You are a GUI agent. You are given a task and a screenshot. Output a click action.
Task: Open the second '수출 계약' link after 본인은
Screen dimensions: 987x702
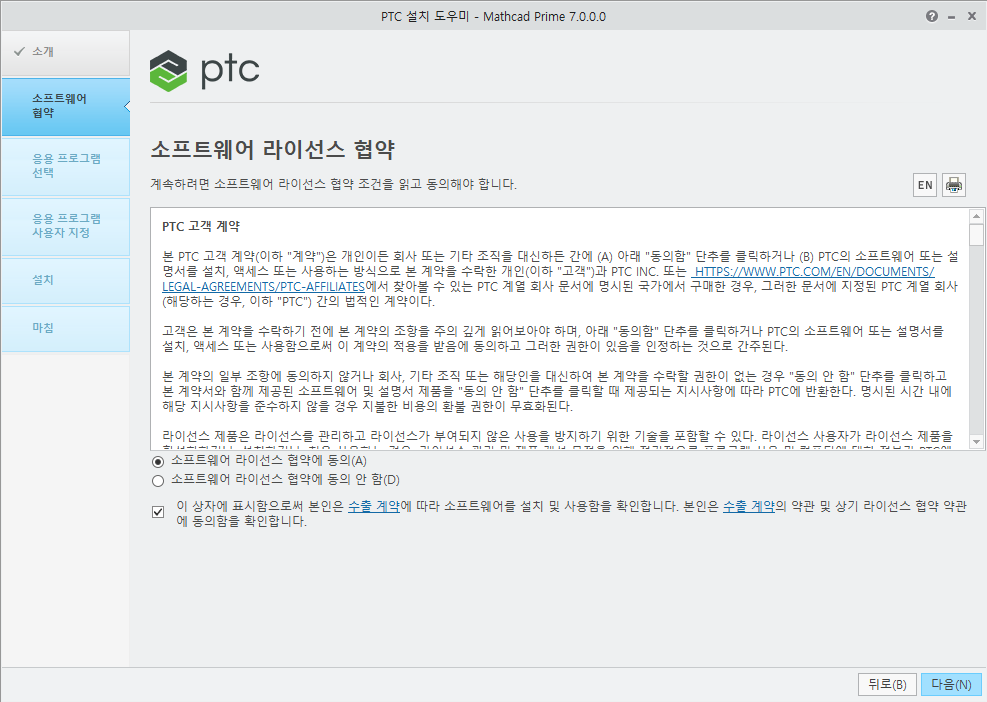point(748,506)
